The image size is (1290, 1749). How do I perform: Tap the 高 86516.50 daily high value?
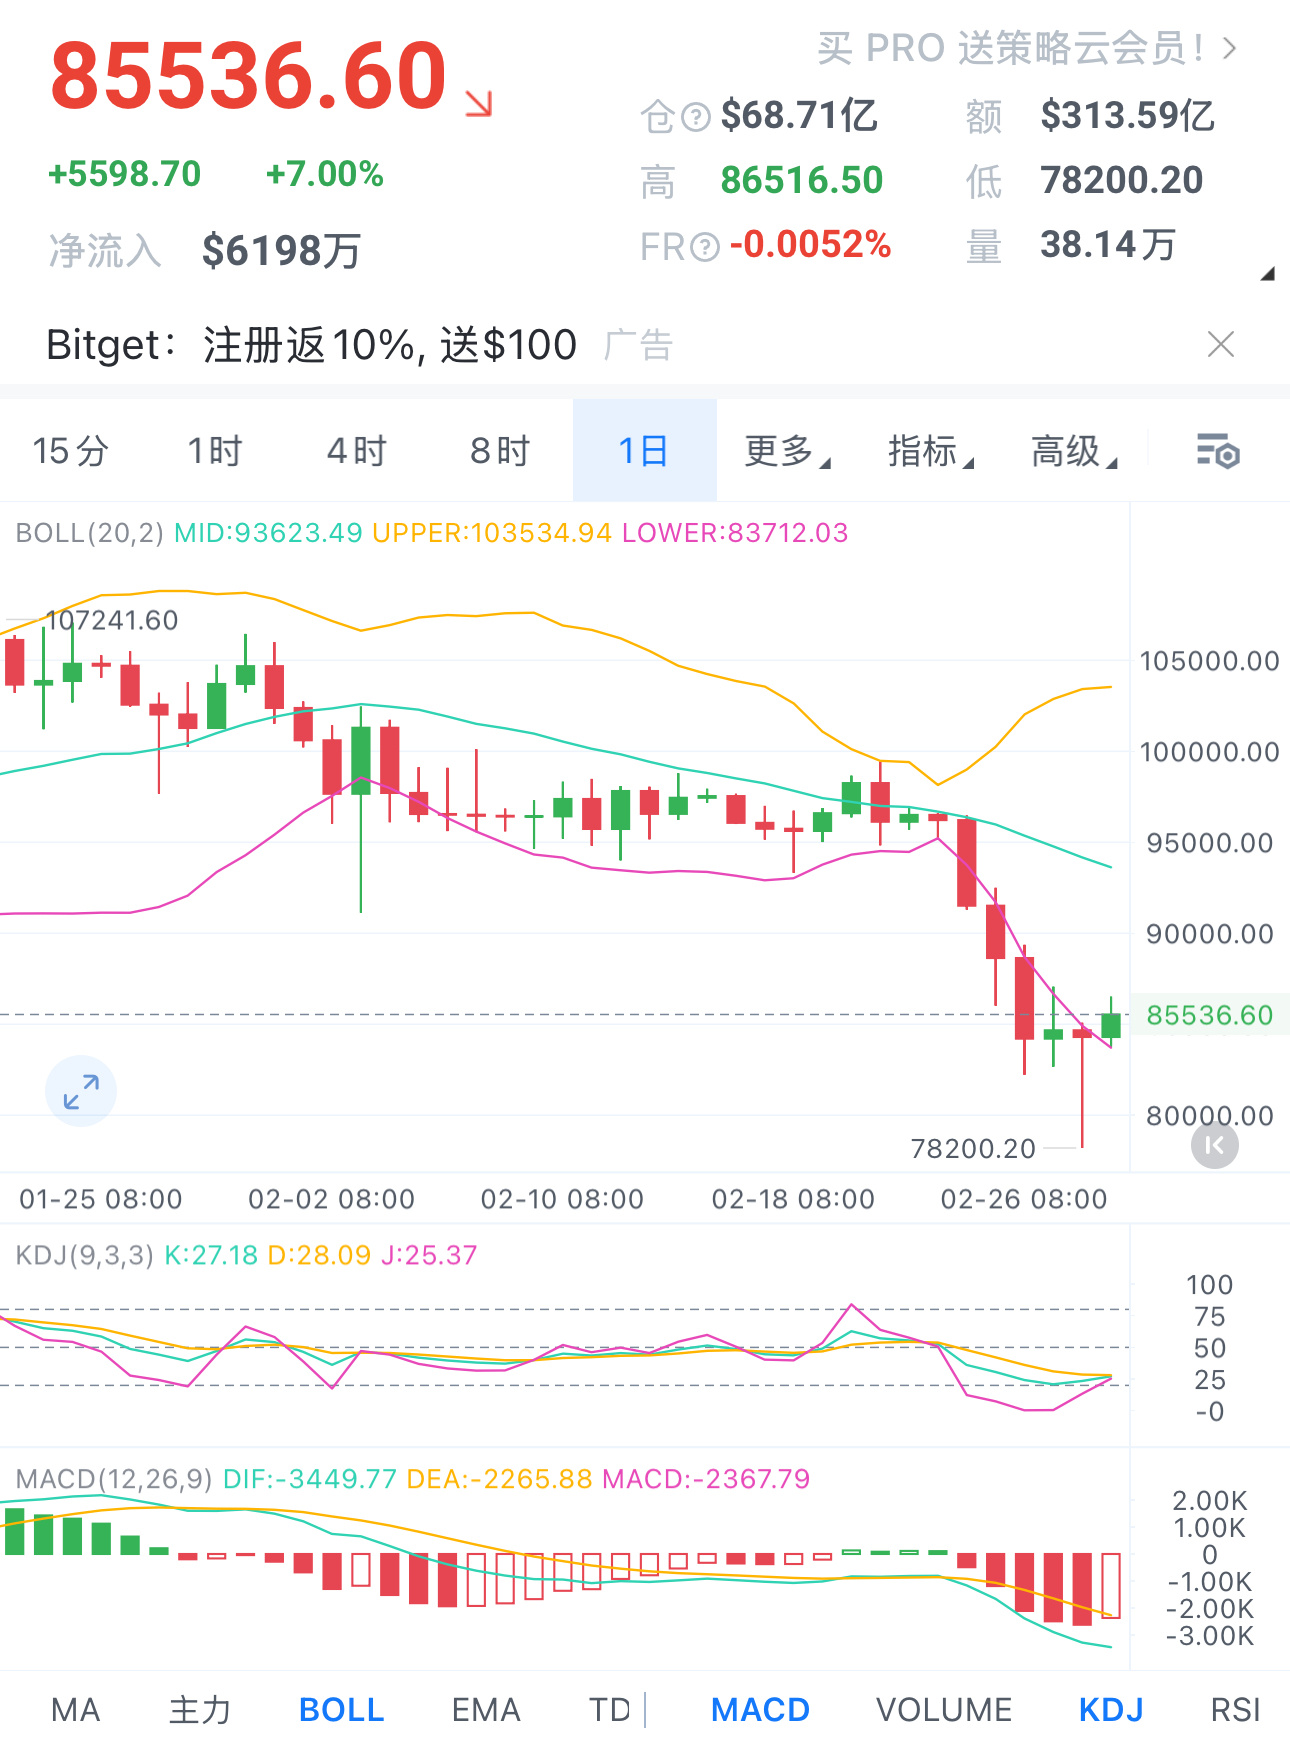802,181
